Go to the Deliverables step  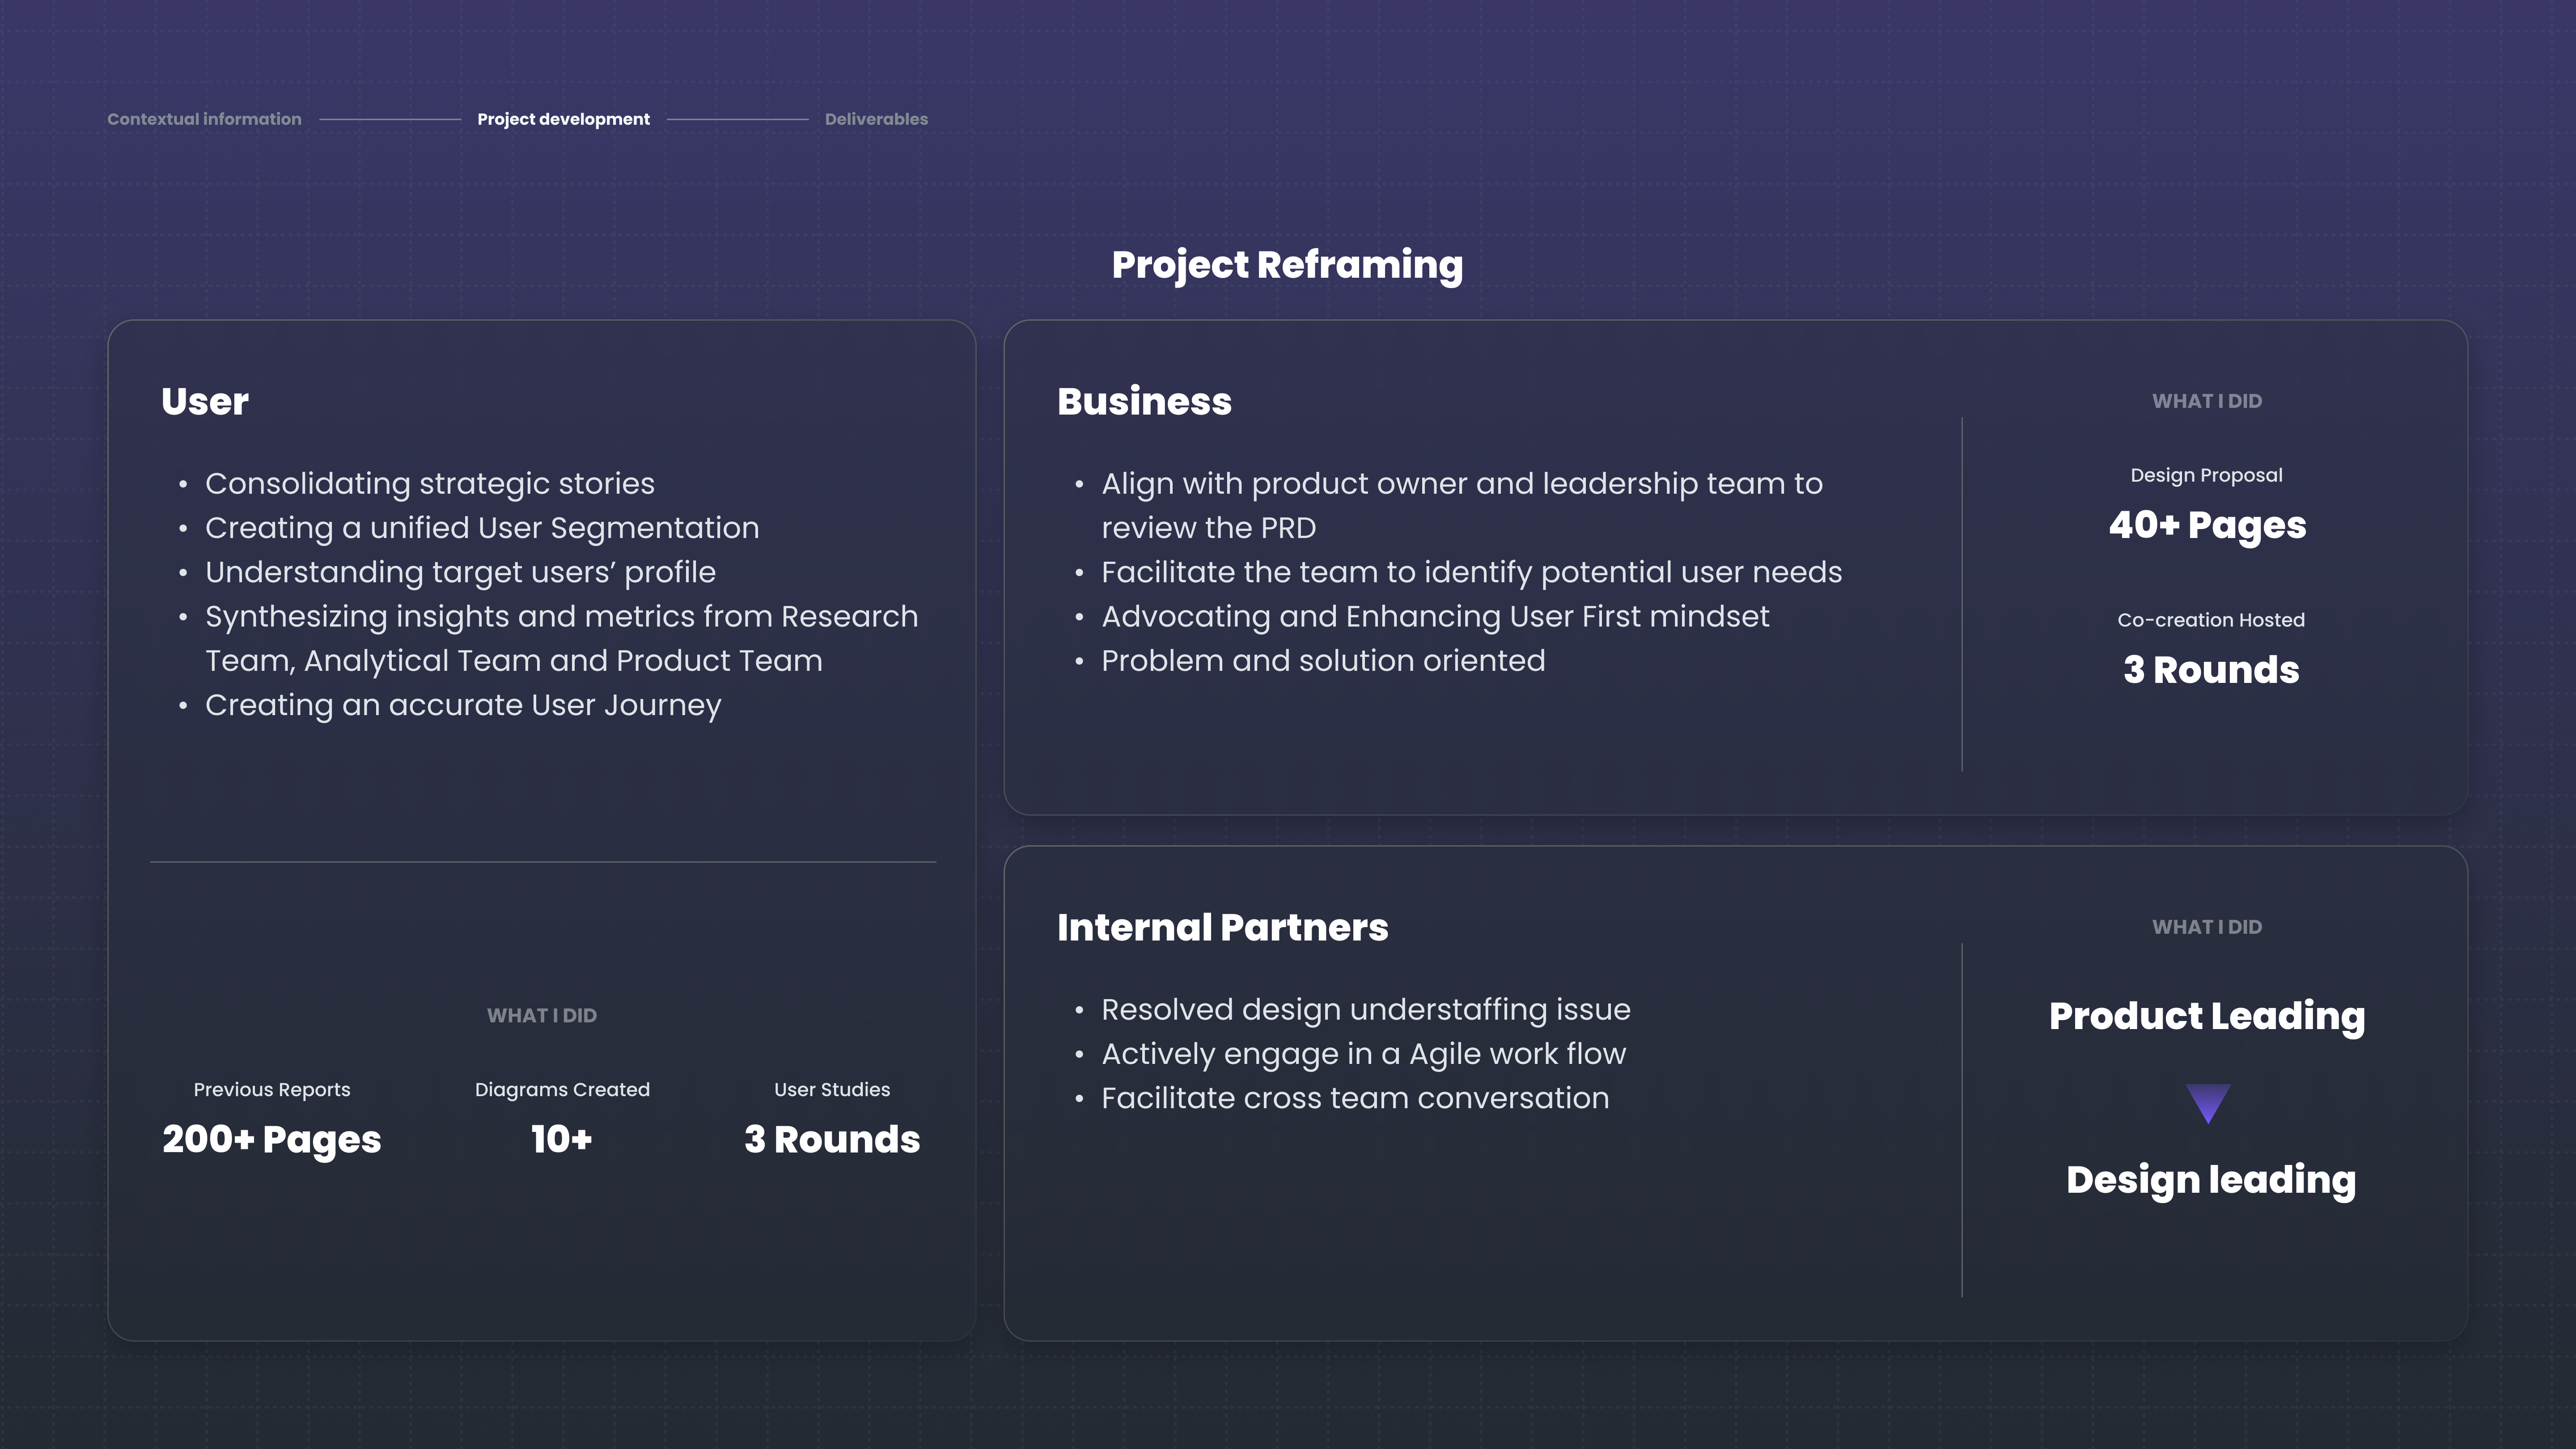pyautogui.click(x=876, y=119)
